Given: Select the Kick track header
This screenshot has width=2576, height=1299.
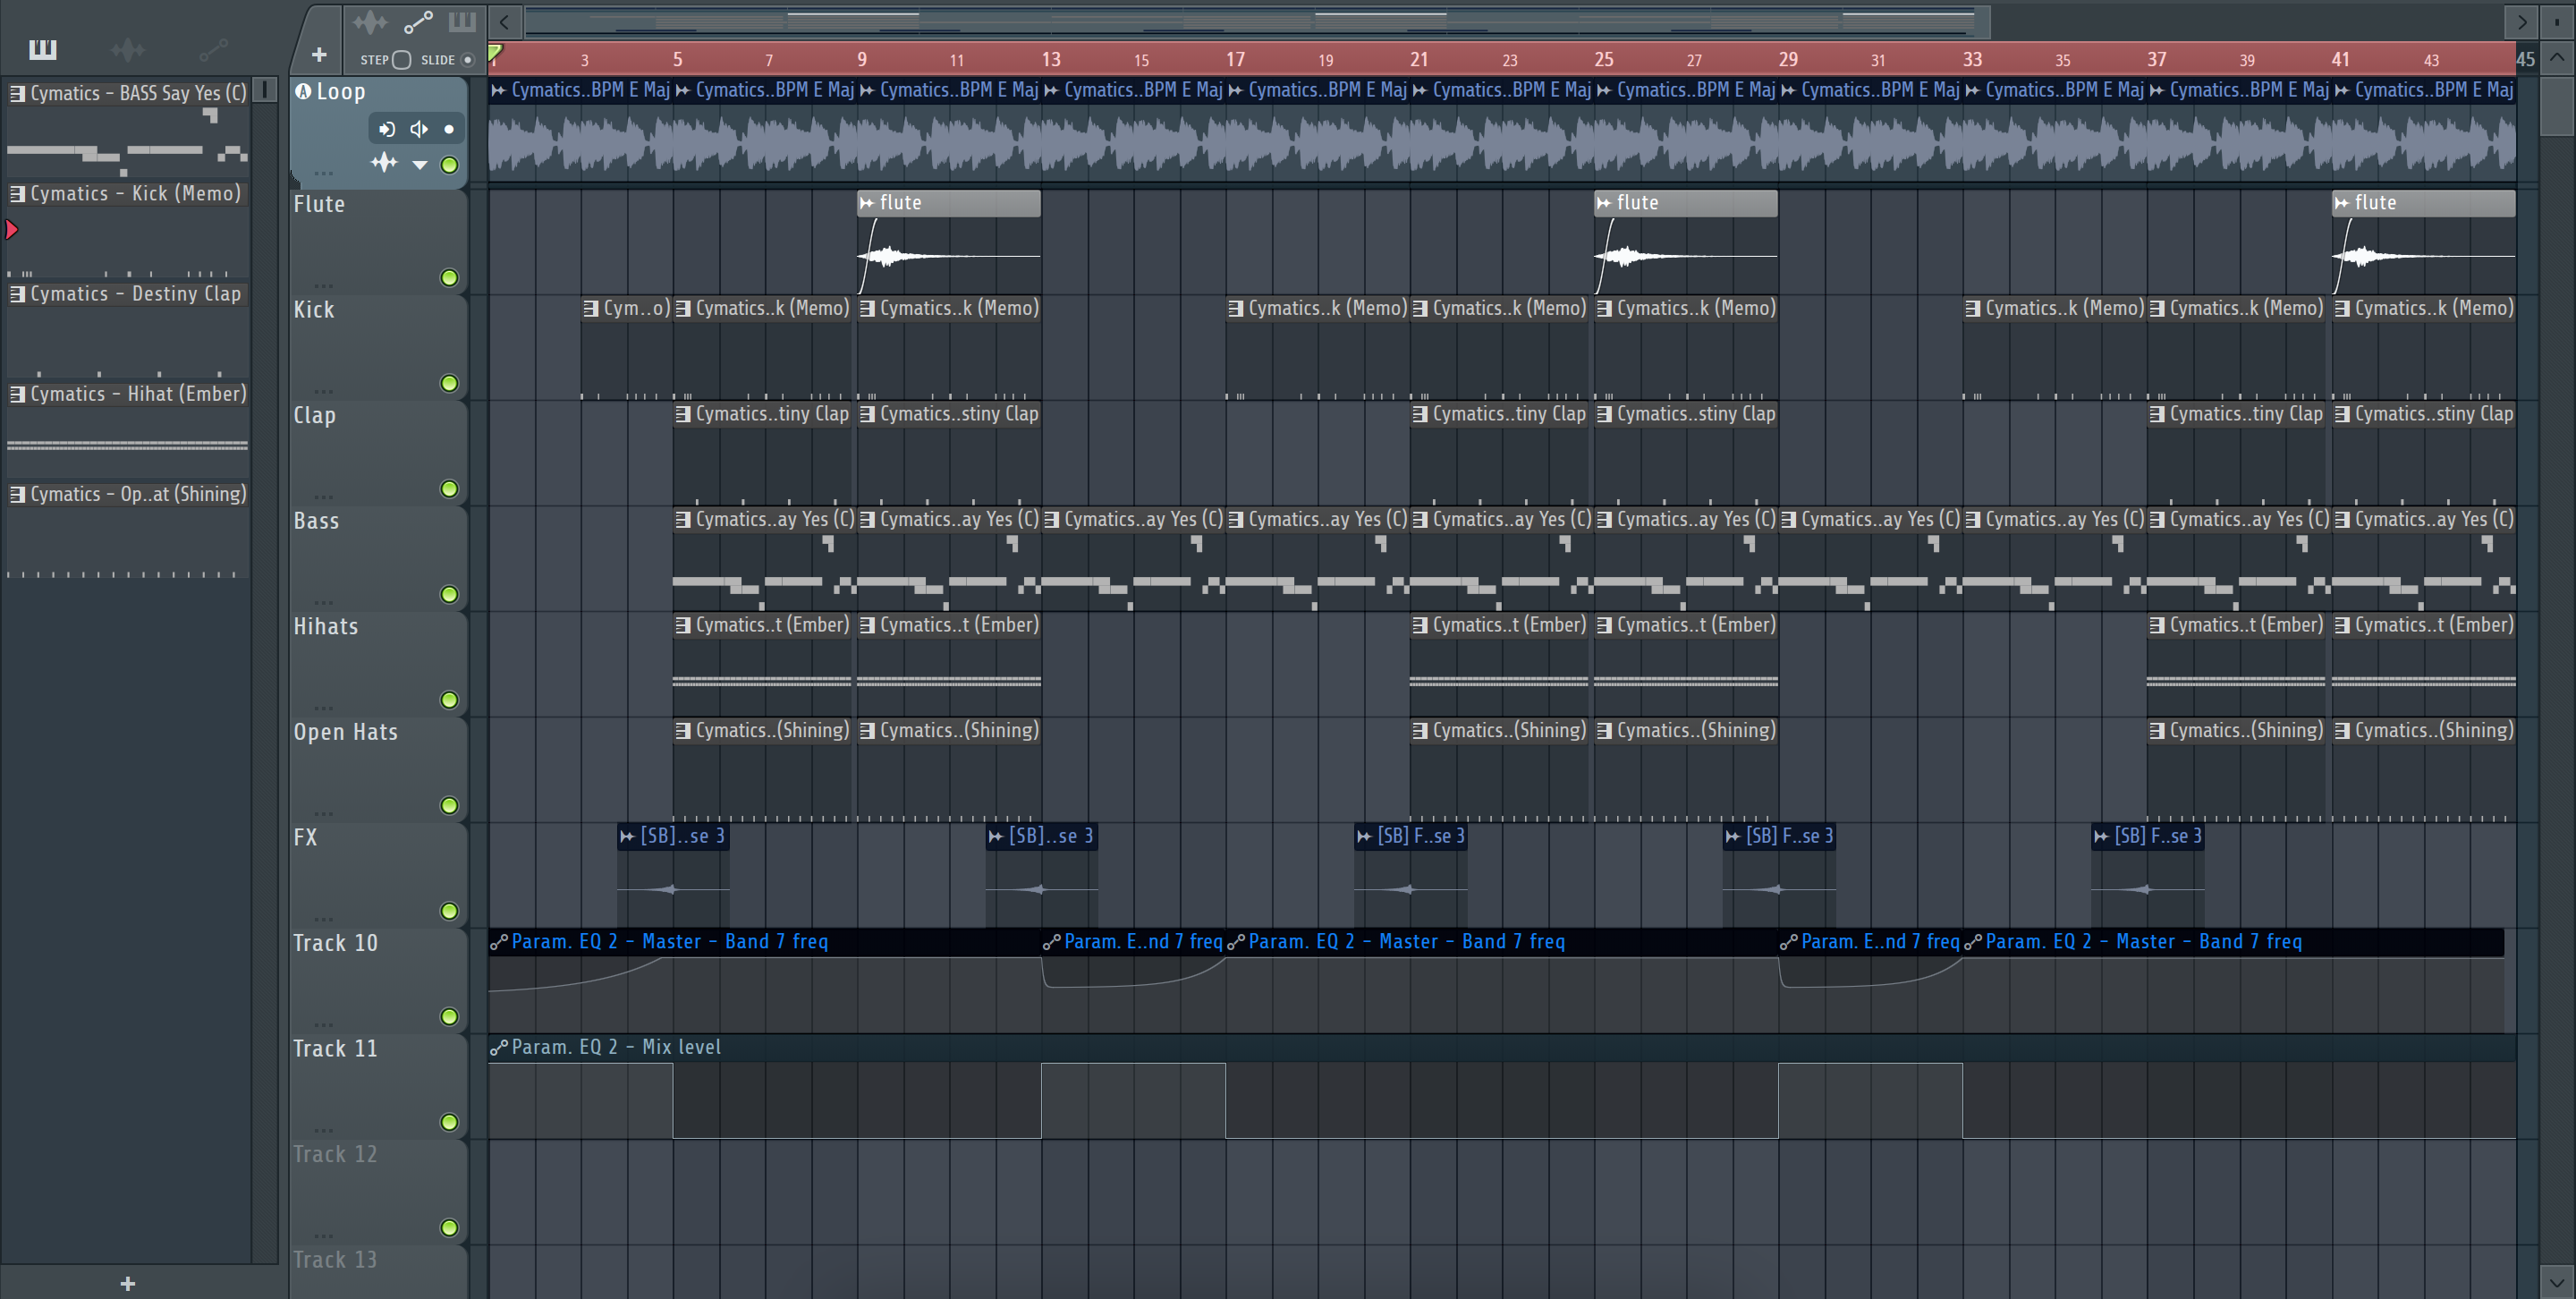Looking at the screenshot, I should coord(378,348).
